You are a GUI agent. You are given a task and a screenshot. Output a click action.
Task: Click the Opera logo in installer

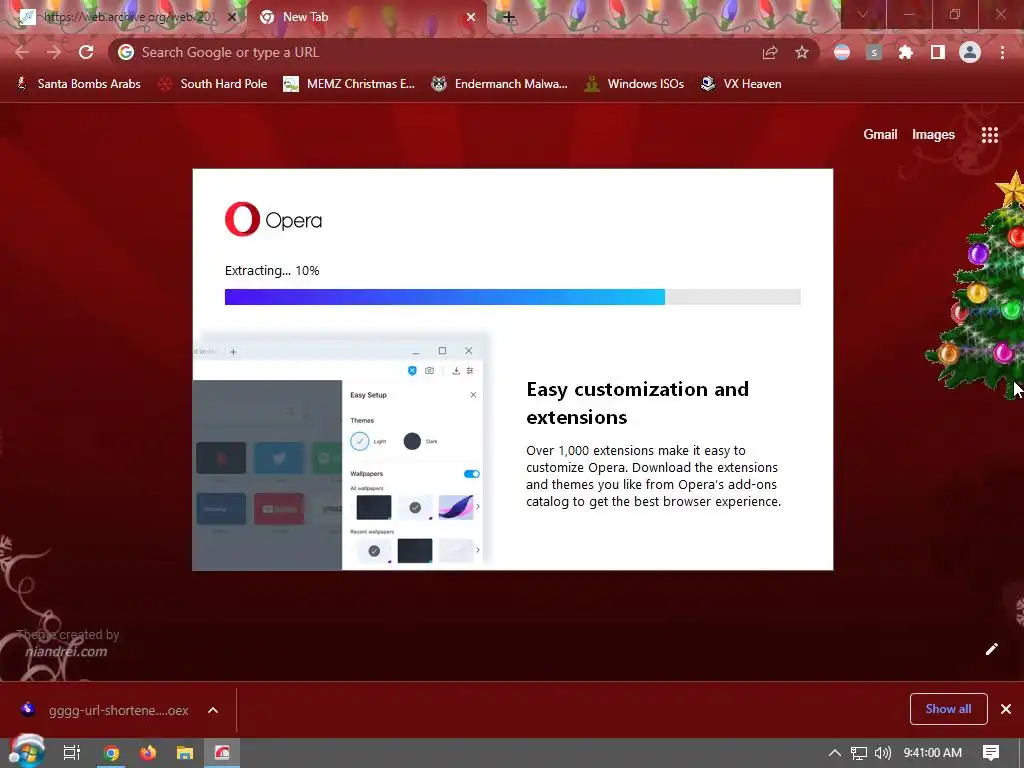(x=273, y=219)
